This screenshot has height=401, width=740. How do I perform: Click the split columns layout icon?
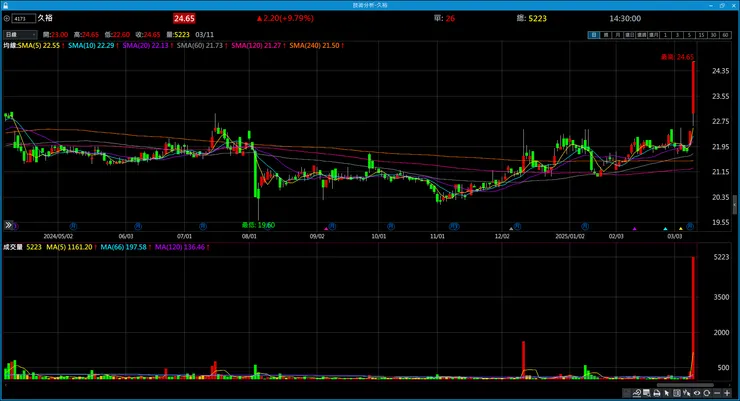pos(677,393)
